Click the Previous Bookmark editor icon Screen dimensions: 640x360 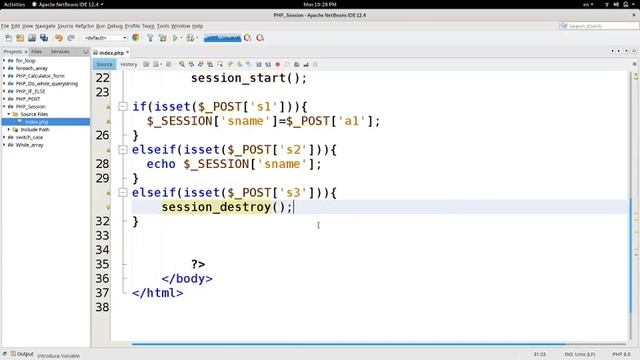coord(230,64)
